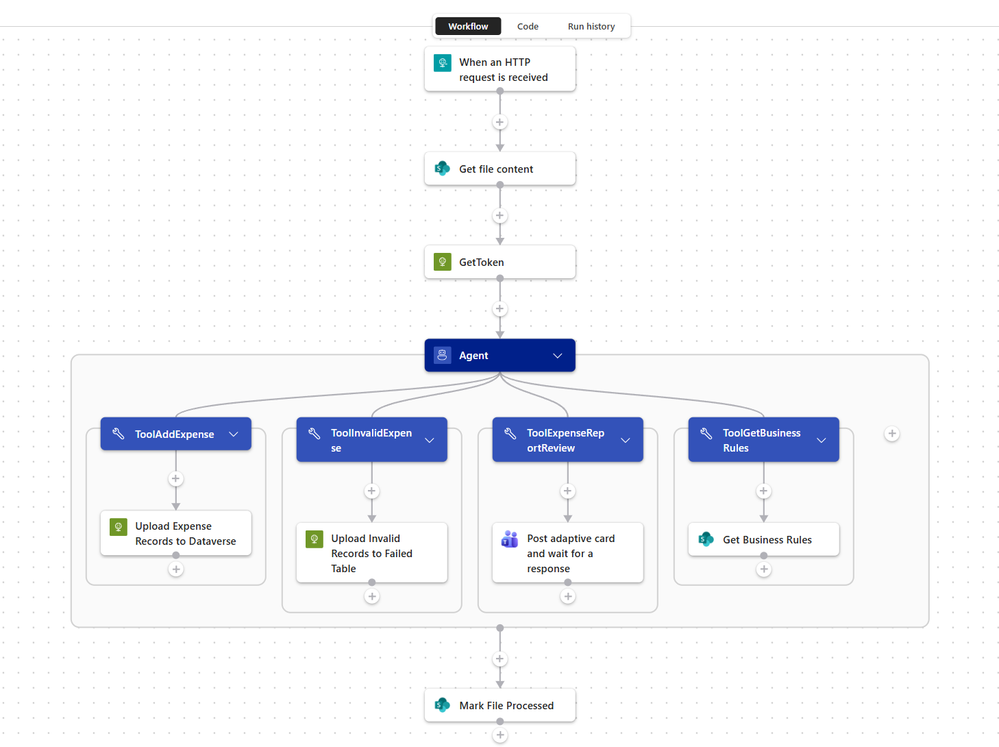Open Upload Expense Records to Dataverse action

click(x=176, y=533)
